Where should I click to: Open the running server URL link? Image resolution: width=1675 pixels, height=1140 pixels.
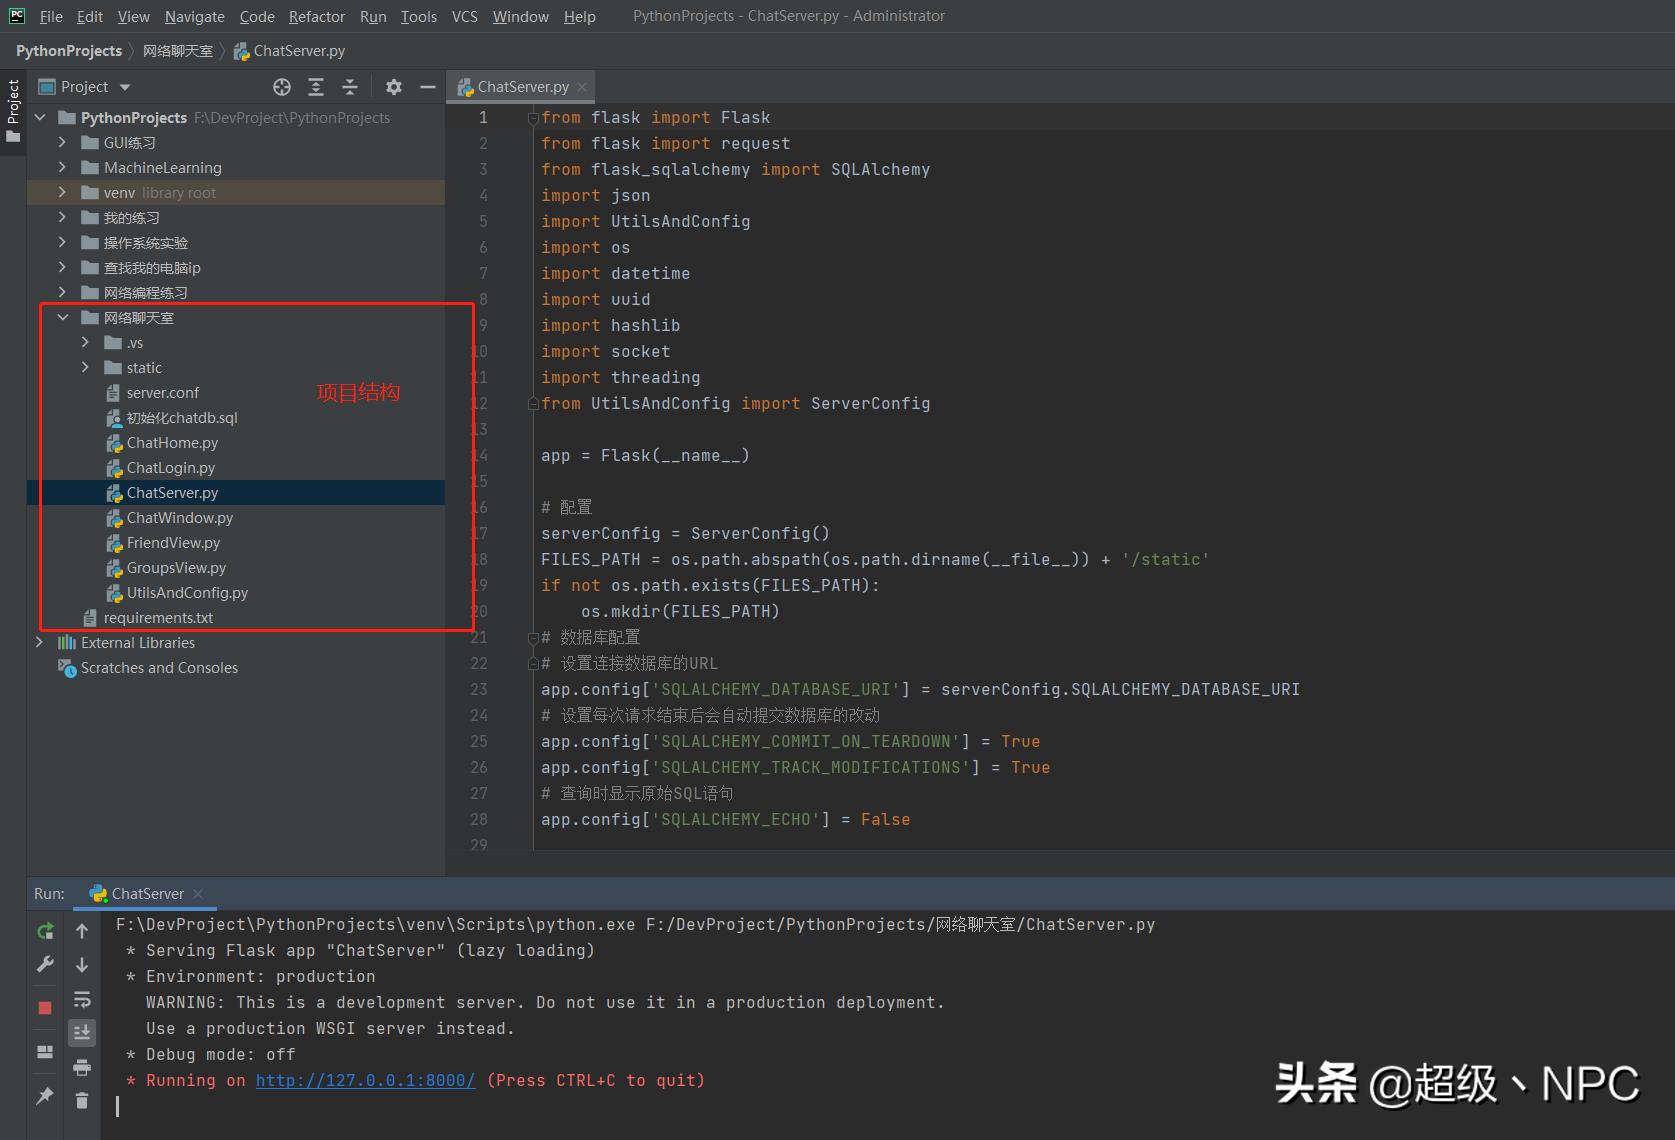pyautogui.click(x=364, y=1080)
